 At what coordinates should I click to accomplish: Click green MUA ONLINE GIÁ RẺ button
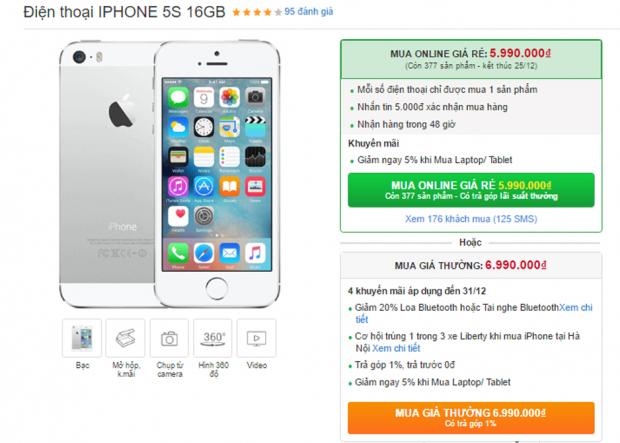click(x=471, y=190)
